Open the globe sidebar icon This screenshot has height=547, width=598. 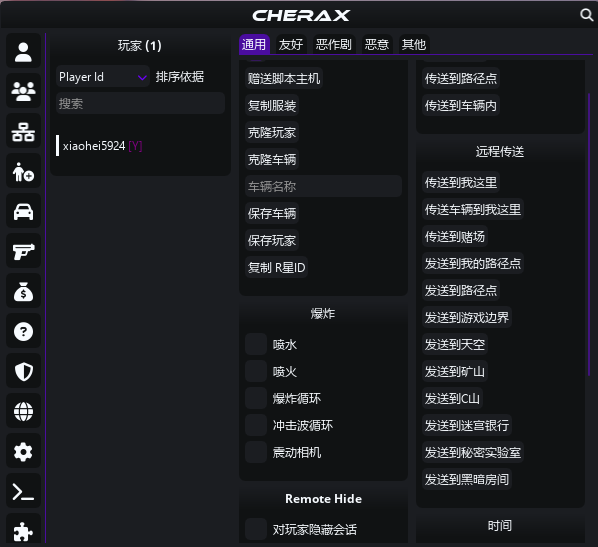point(23,412)
